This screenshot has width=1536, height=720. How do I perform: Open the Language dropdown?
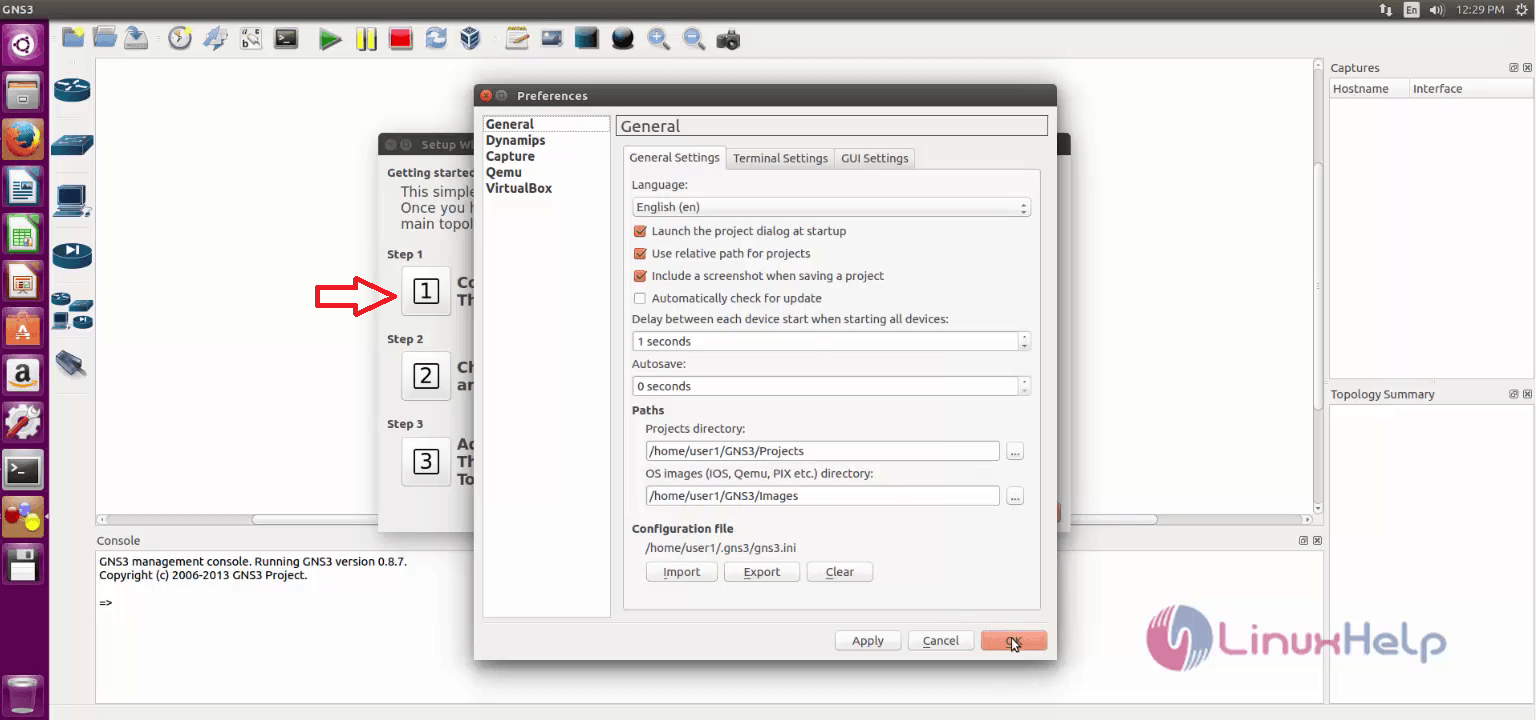(831, 207)
